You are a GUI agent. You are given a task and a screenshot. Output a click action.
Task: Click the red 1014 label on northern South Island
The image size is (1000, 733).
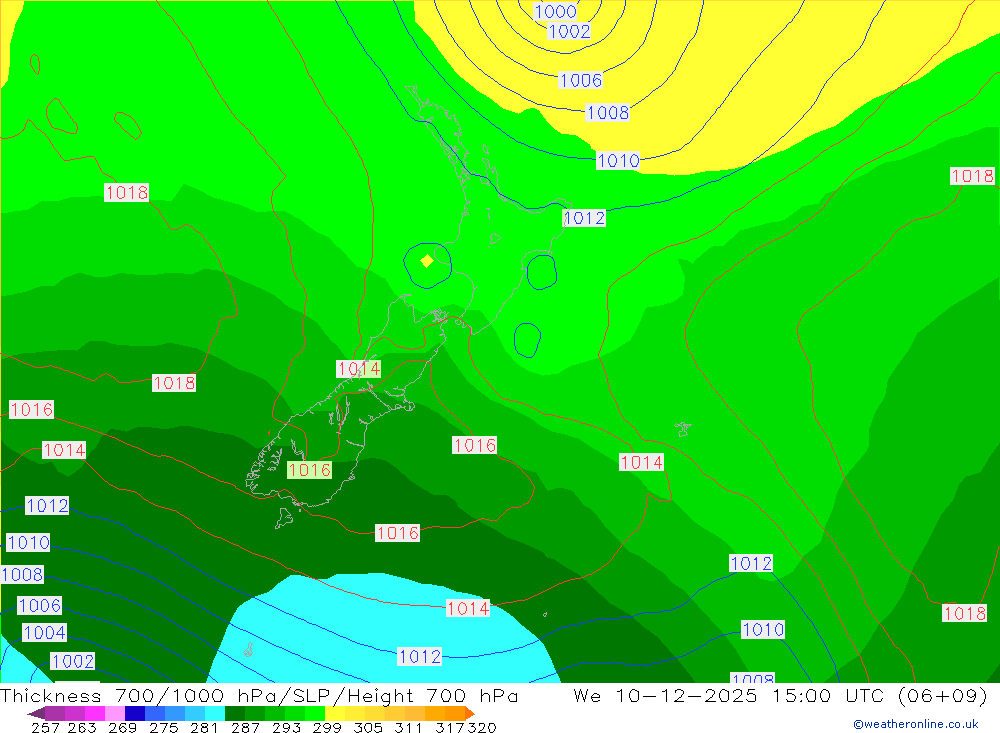click(359, 369)
